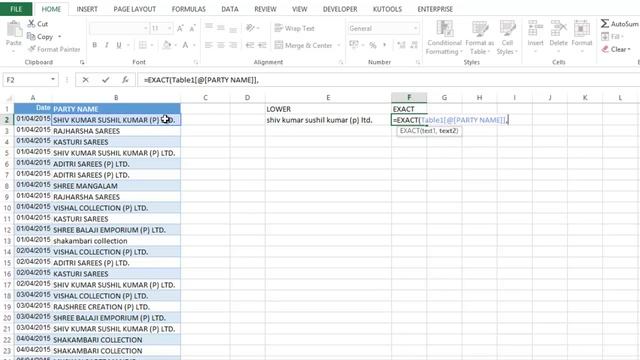This screenshot has width=640, height=360.
Task: Decrease font size with small A icon
Action: coord(192,28)
